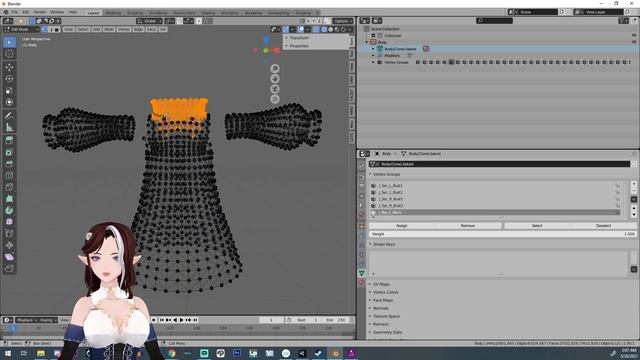Click the viewport pan hand gizmo
Image resolution: width=640 pixels, height=360 pixels.
pos(275,78)
